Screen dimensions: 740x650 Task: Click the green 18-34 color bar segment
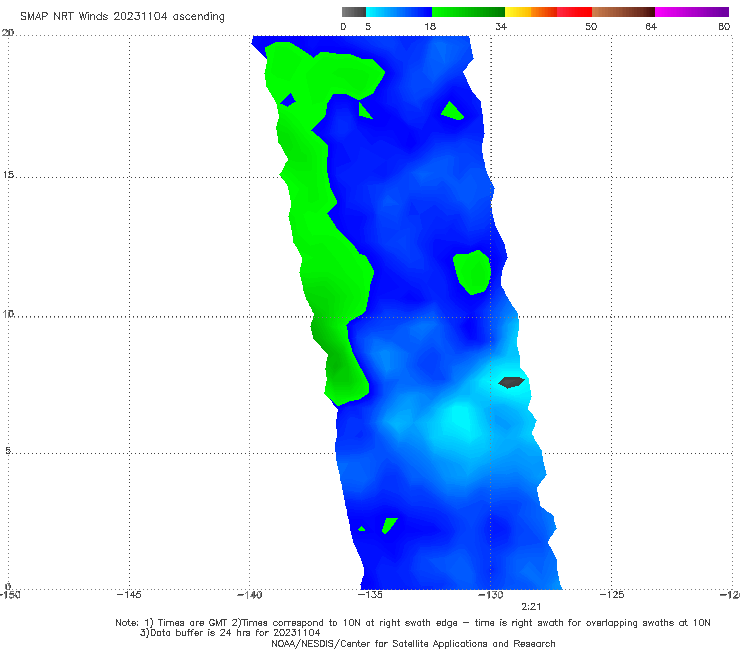[x=468, y=12]
